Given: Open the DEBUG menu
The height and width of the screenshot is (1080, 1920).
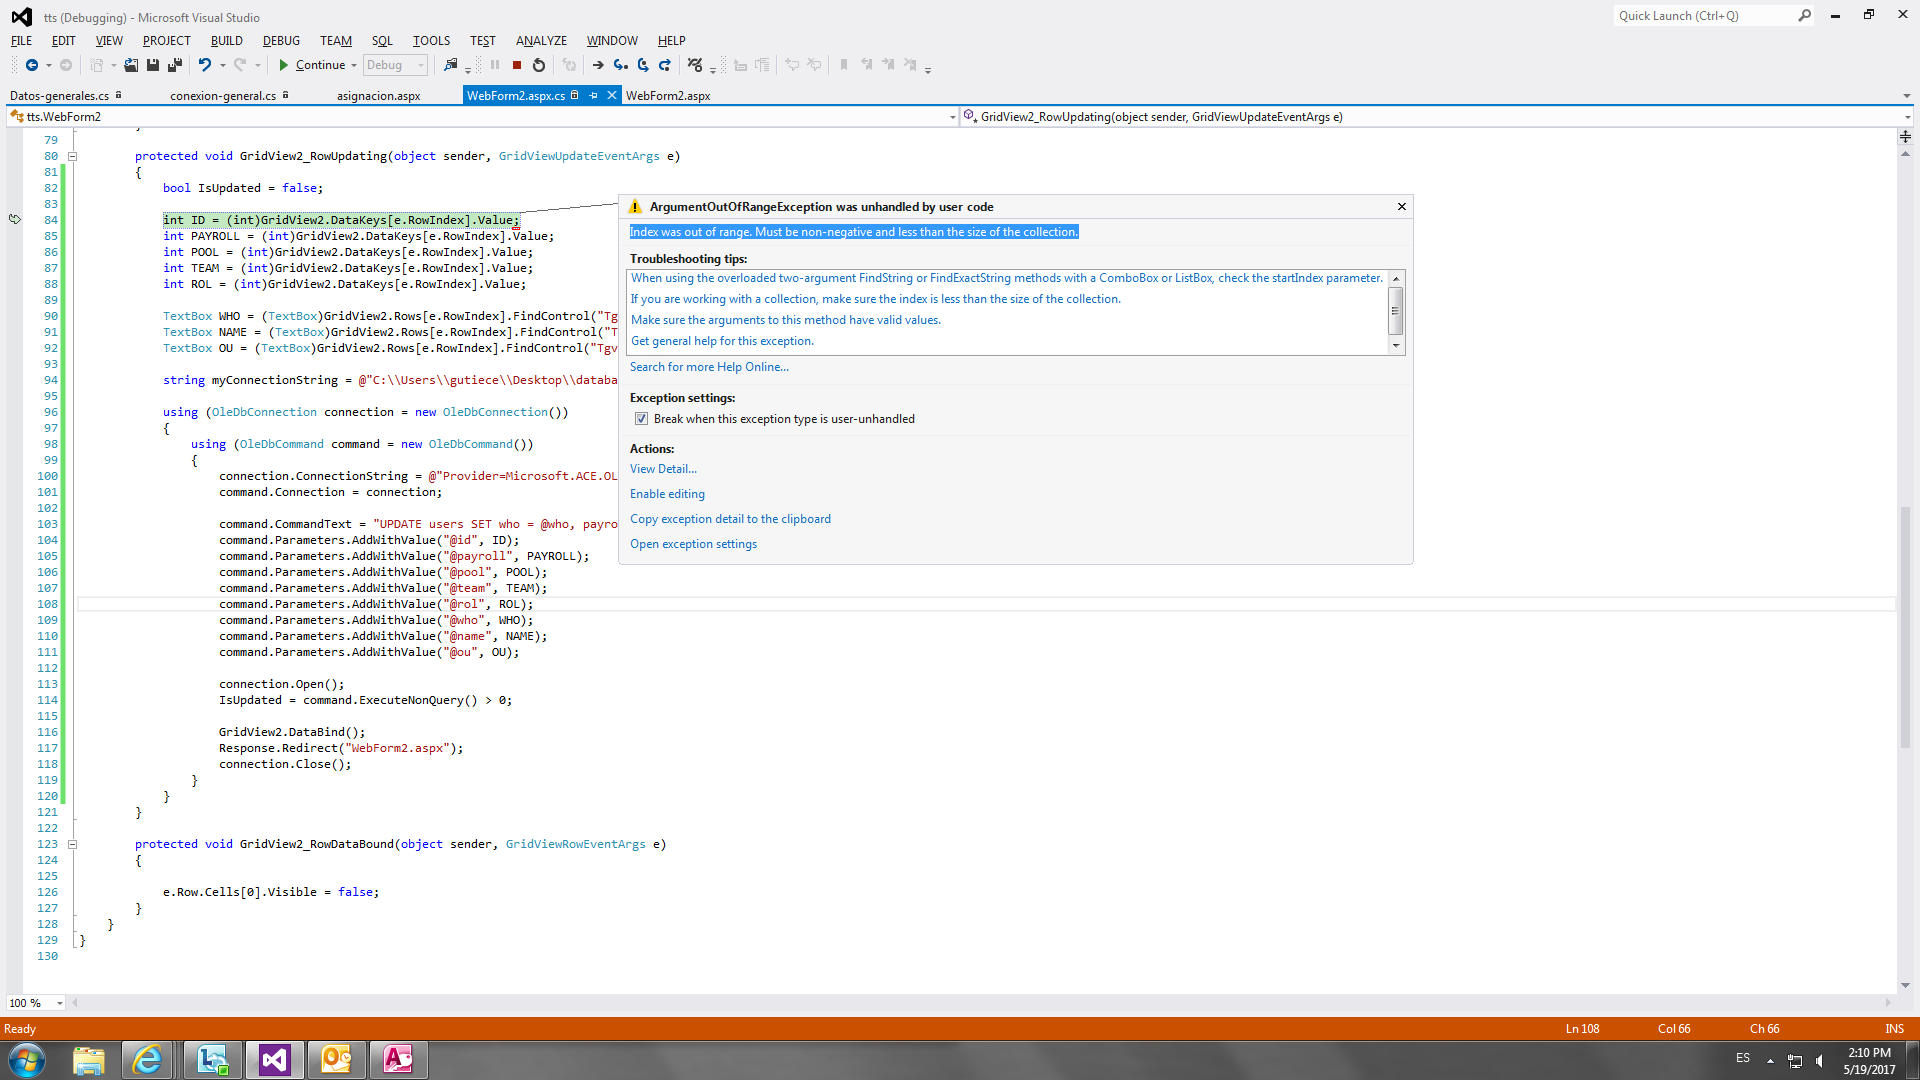Looking at the screenshot, I should pyautogui.click(x=280, y=40).
